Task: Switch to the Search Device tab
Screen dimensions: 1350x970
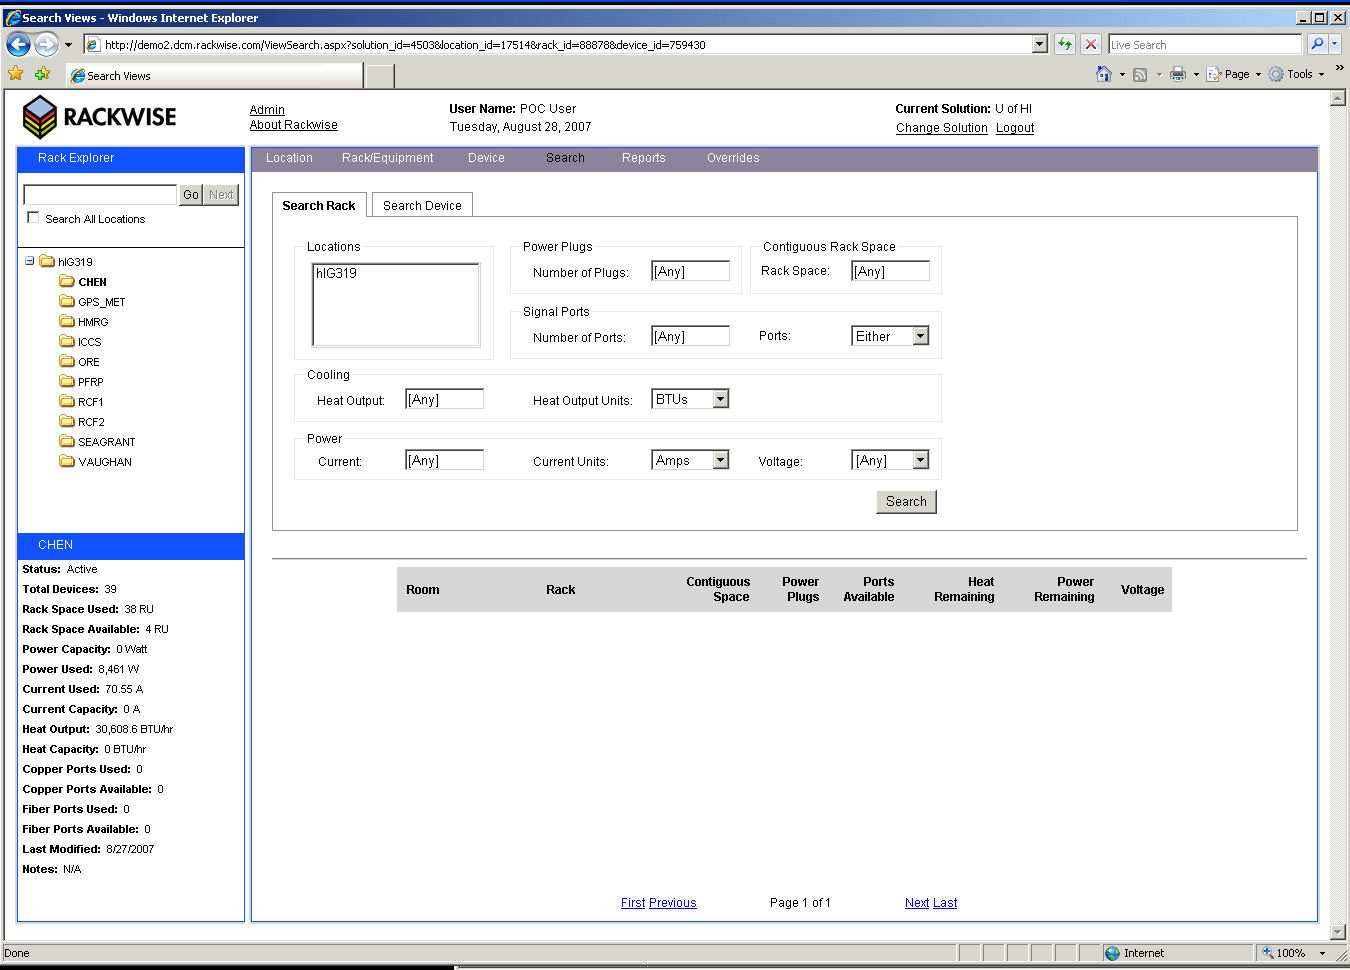Action: click(422, 205)
